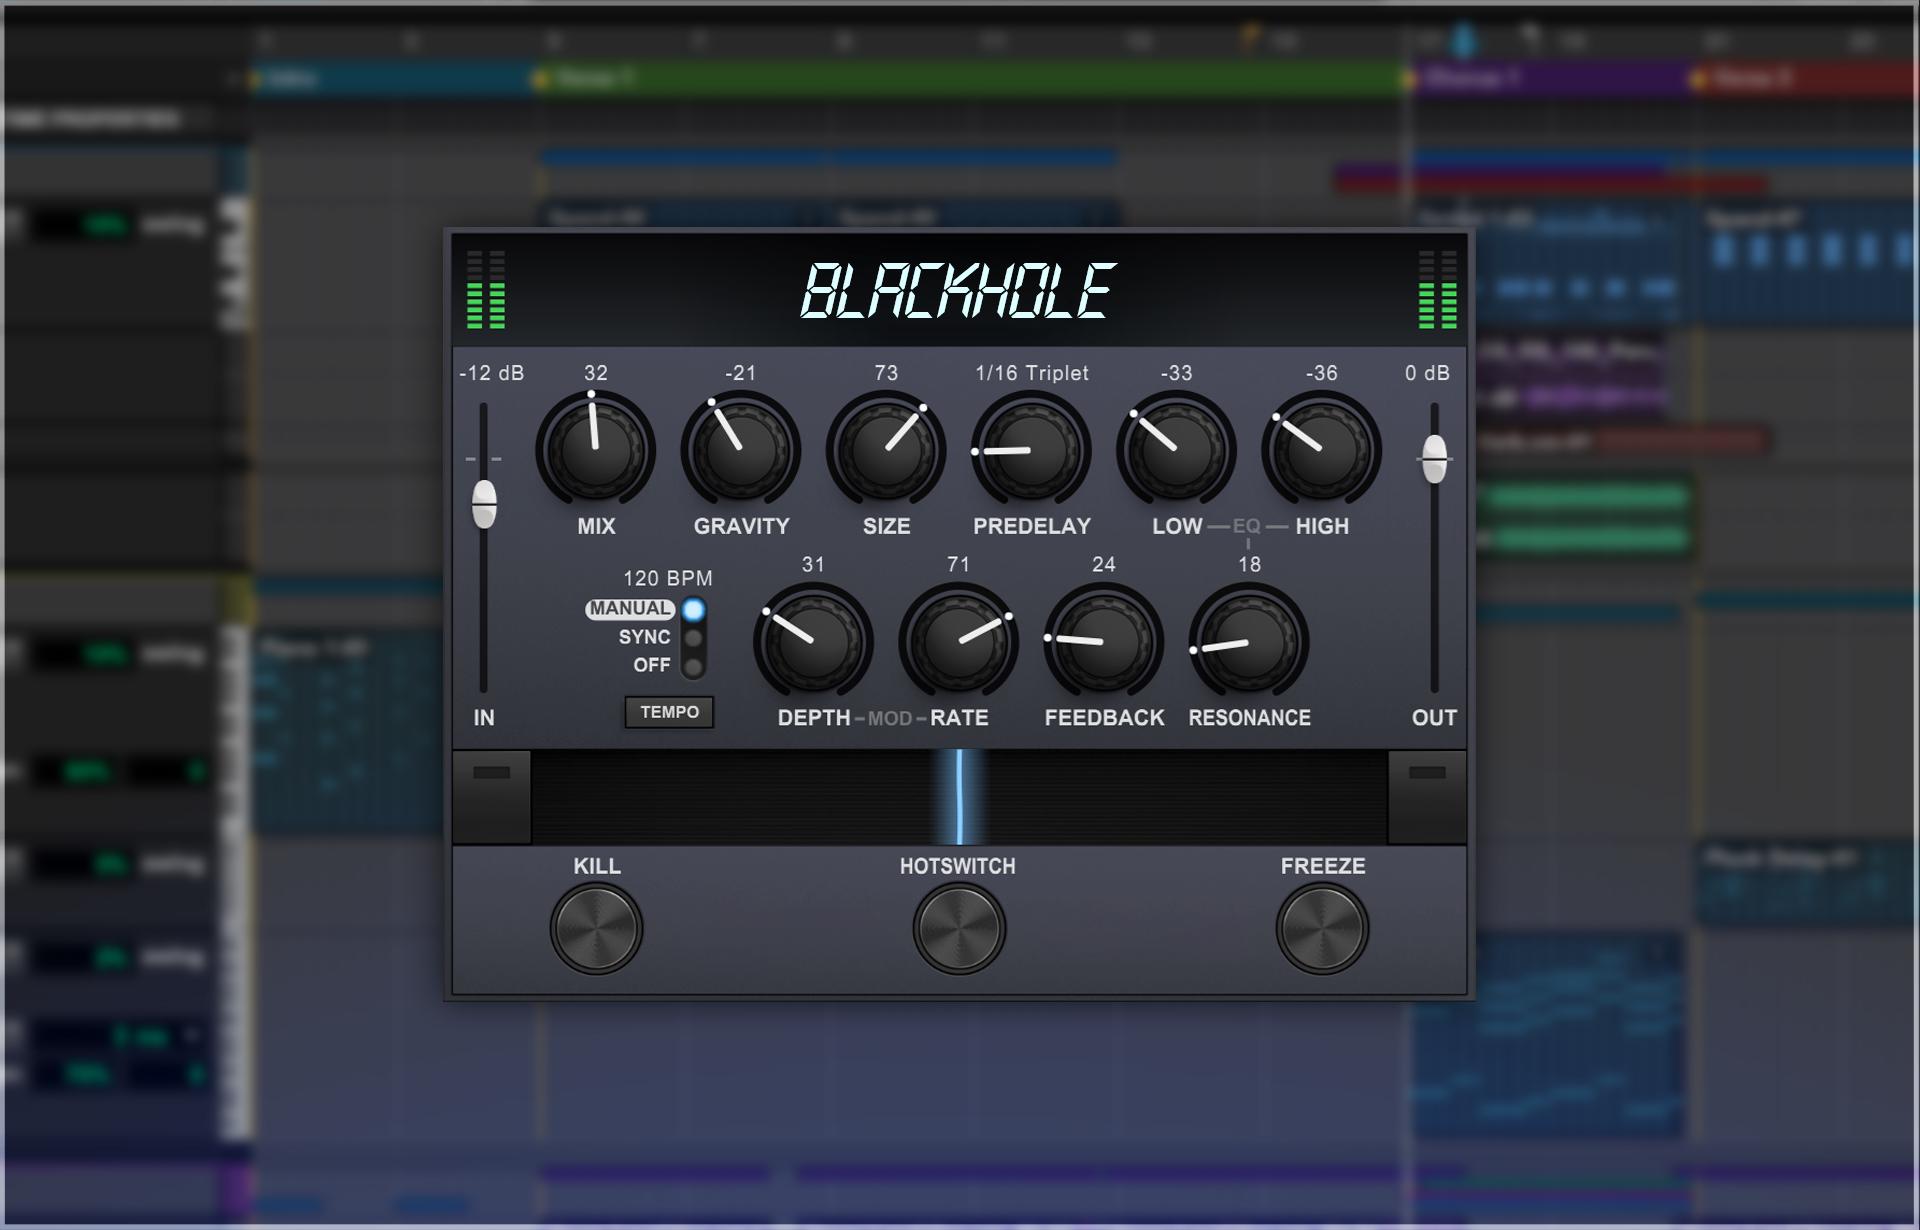Click the left ribbon end button

(491, 797)
